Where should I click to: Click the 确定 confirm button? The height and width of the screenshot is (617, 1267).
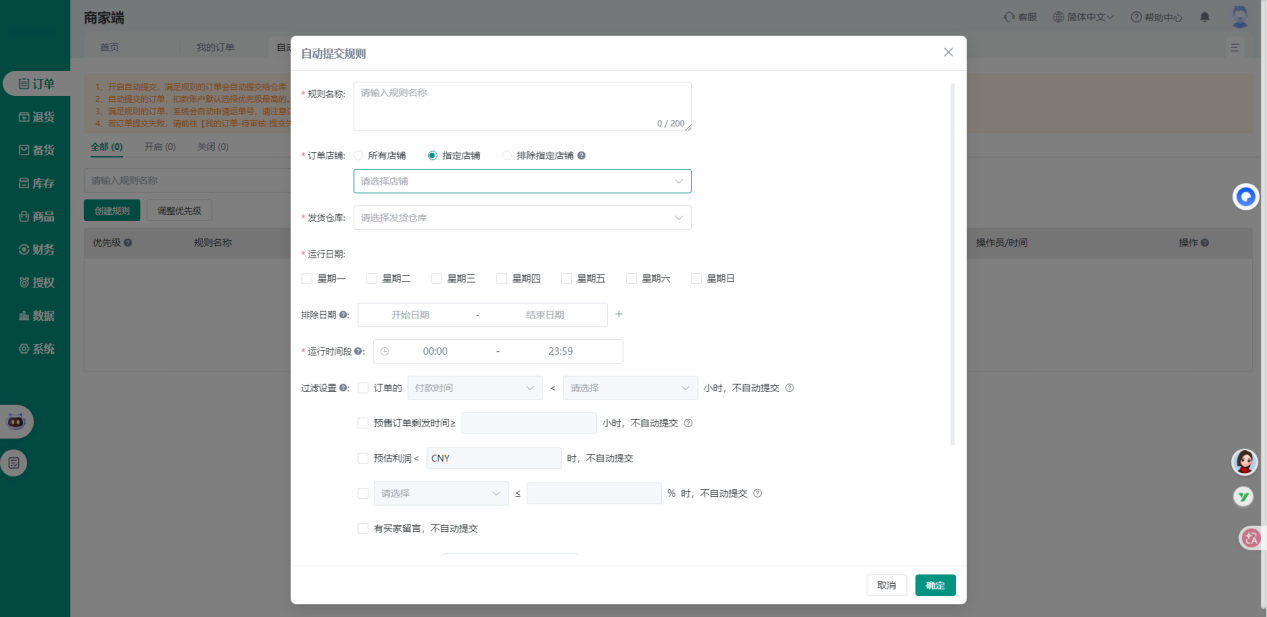935,585
